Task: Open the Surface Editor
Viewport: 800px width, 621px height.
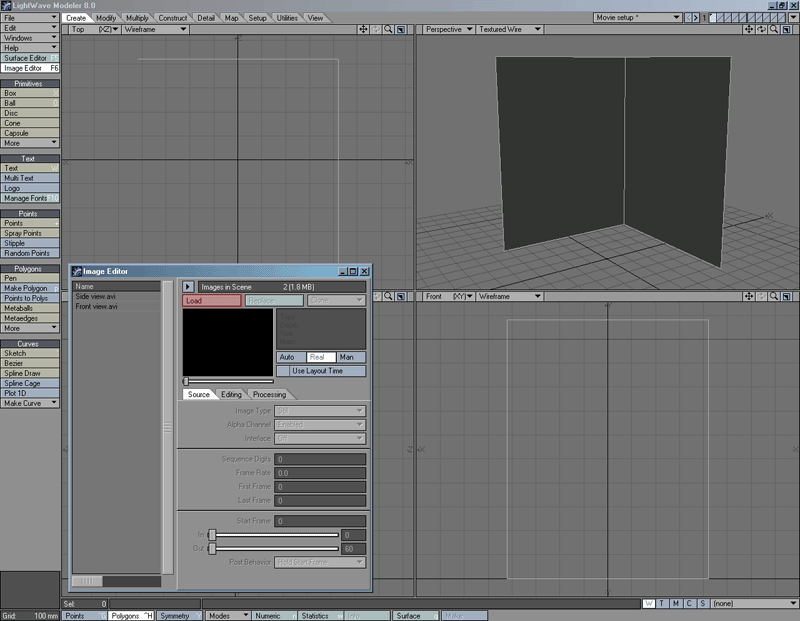Action: pyautogui.click(x=27, y=57)
